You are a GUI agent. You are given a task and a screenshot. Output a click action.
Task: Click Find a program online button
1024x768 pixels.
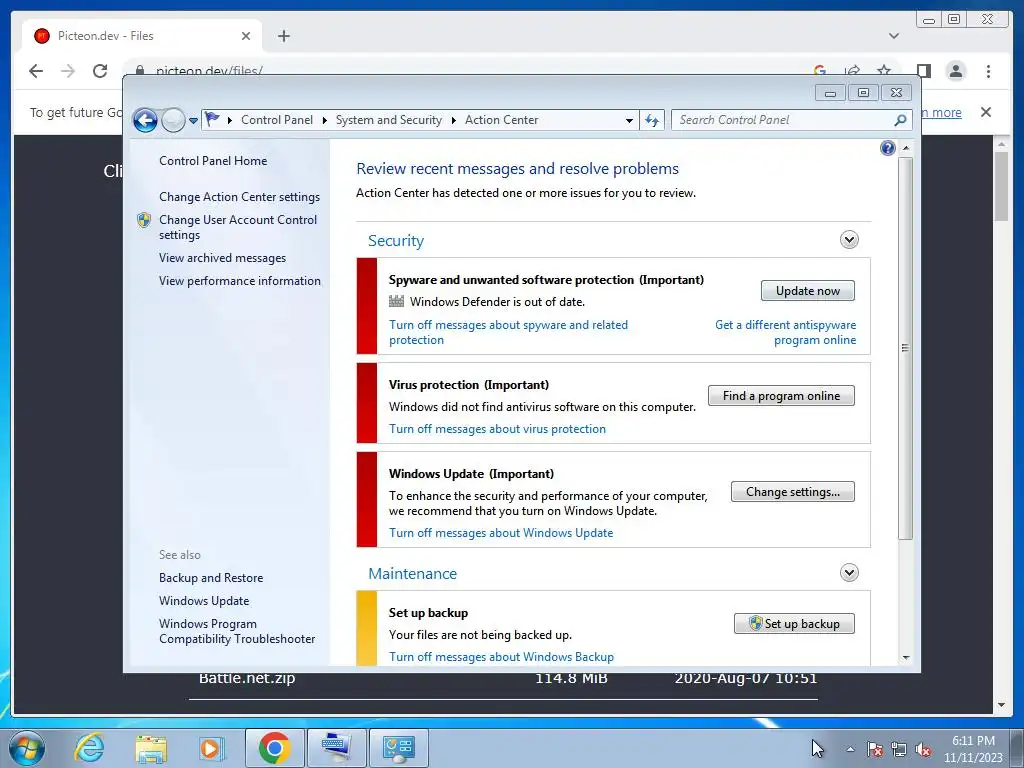[781, 396]
